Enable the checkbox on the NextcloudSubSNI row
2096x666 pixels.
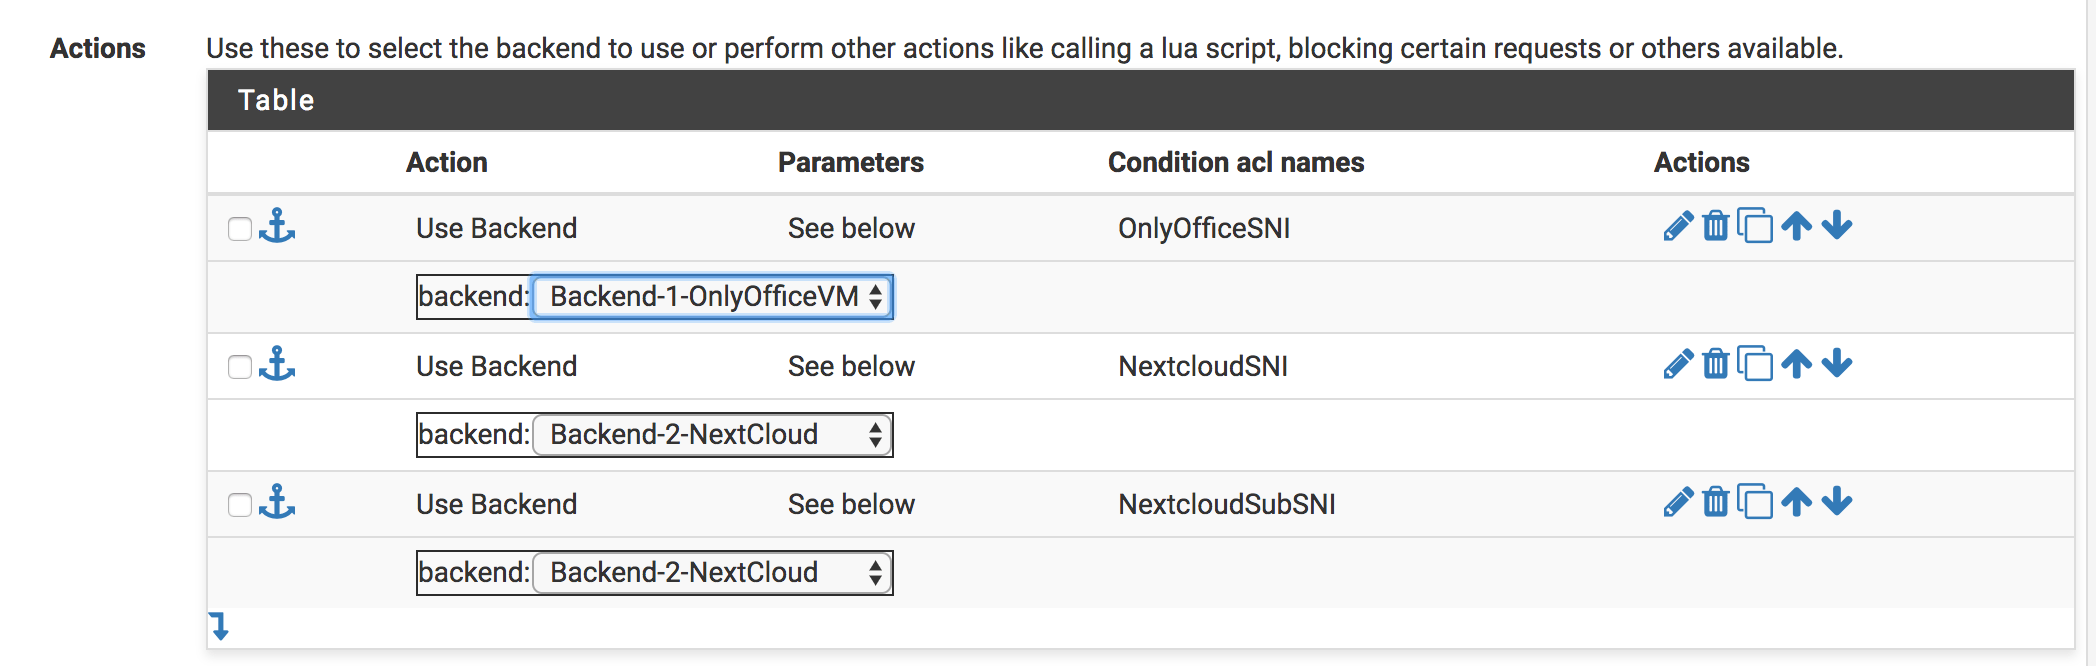(x=240, y=505)
